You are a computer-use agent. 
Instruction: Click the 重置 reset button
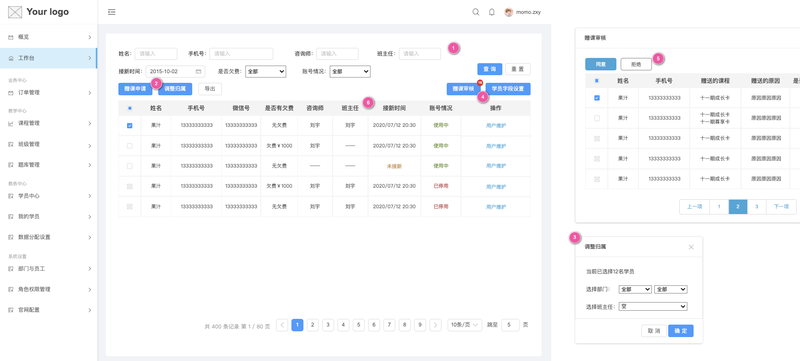tap(517, 69)
